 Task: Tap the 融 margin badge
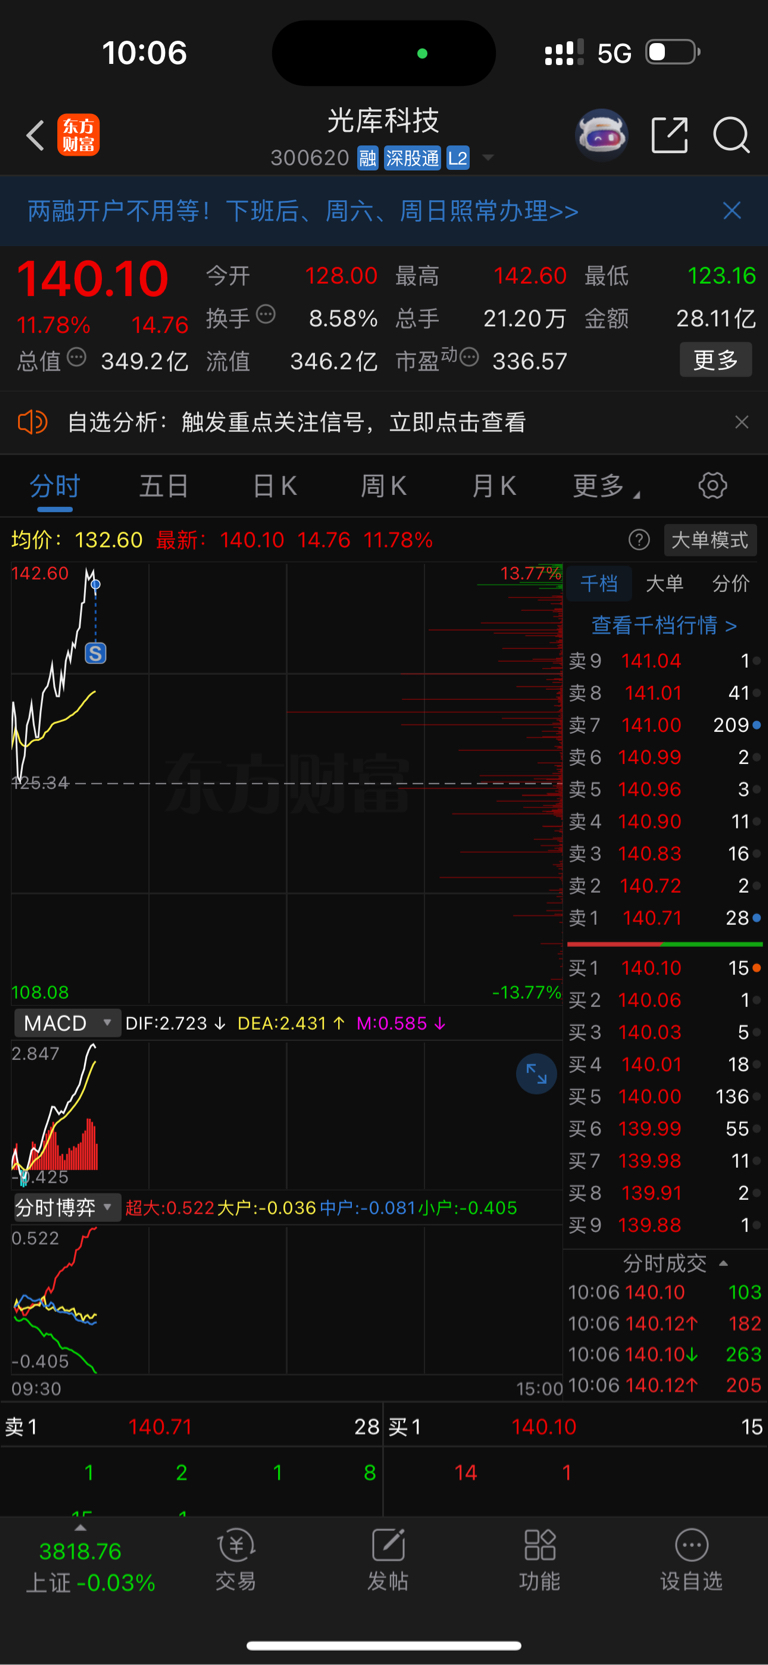click(x=368, y=158)
